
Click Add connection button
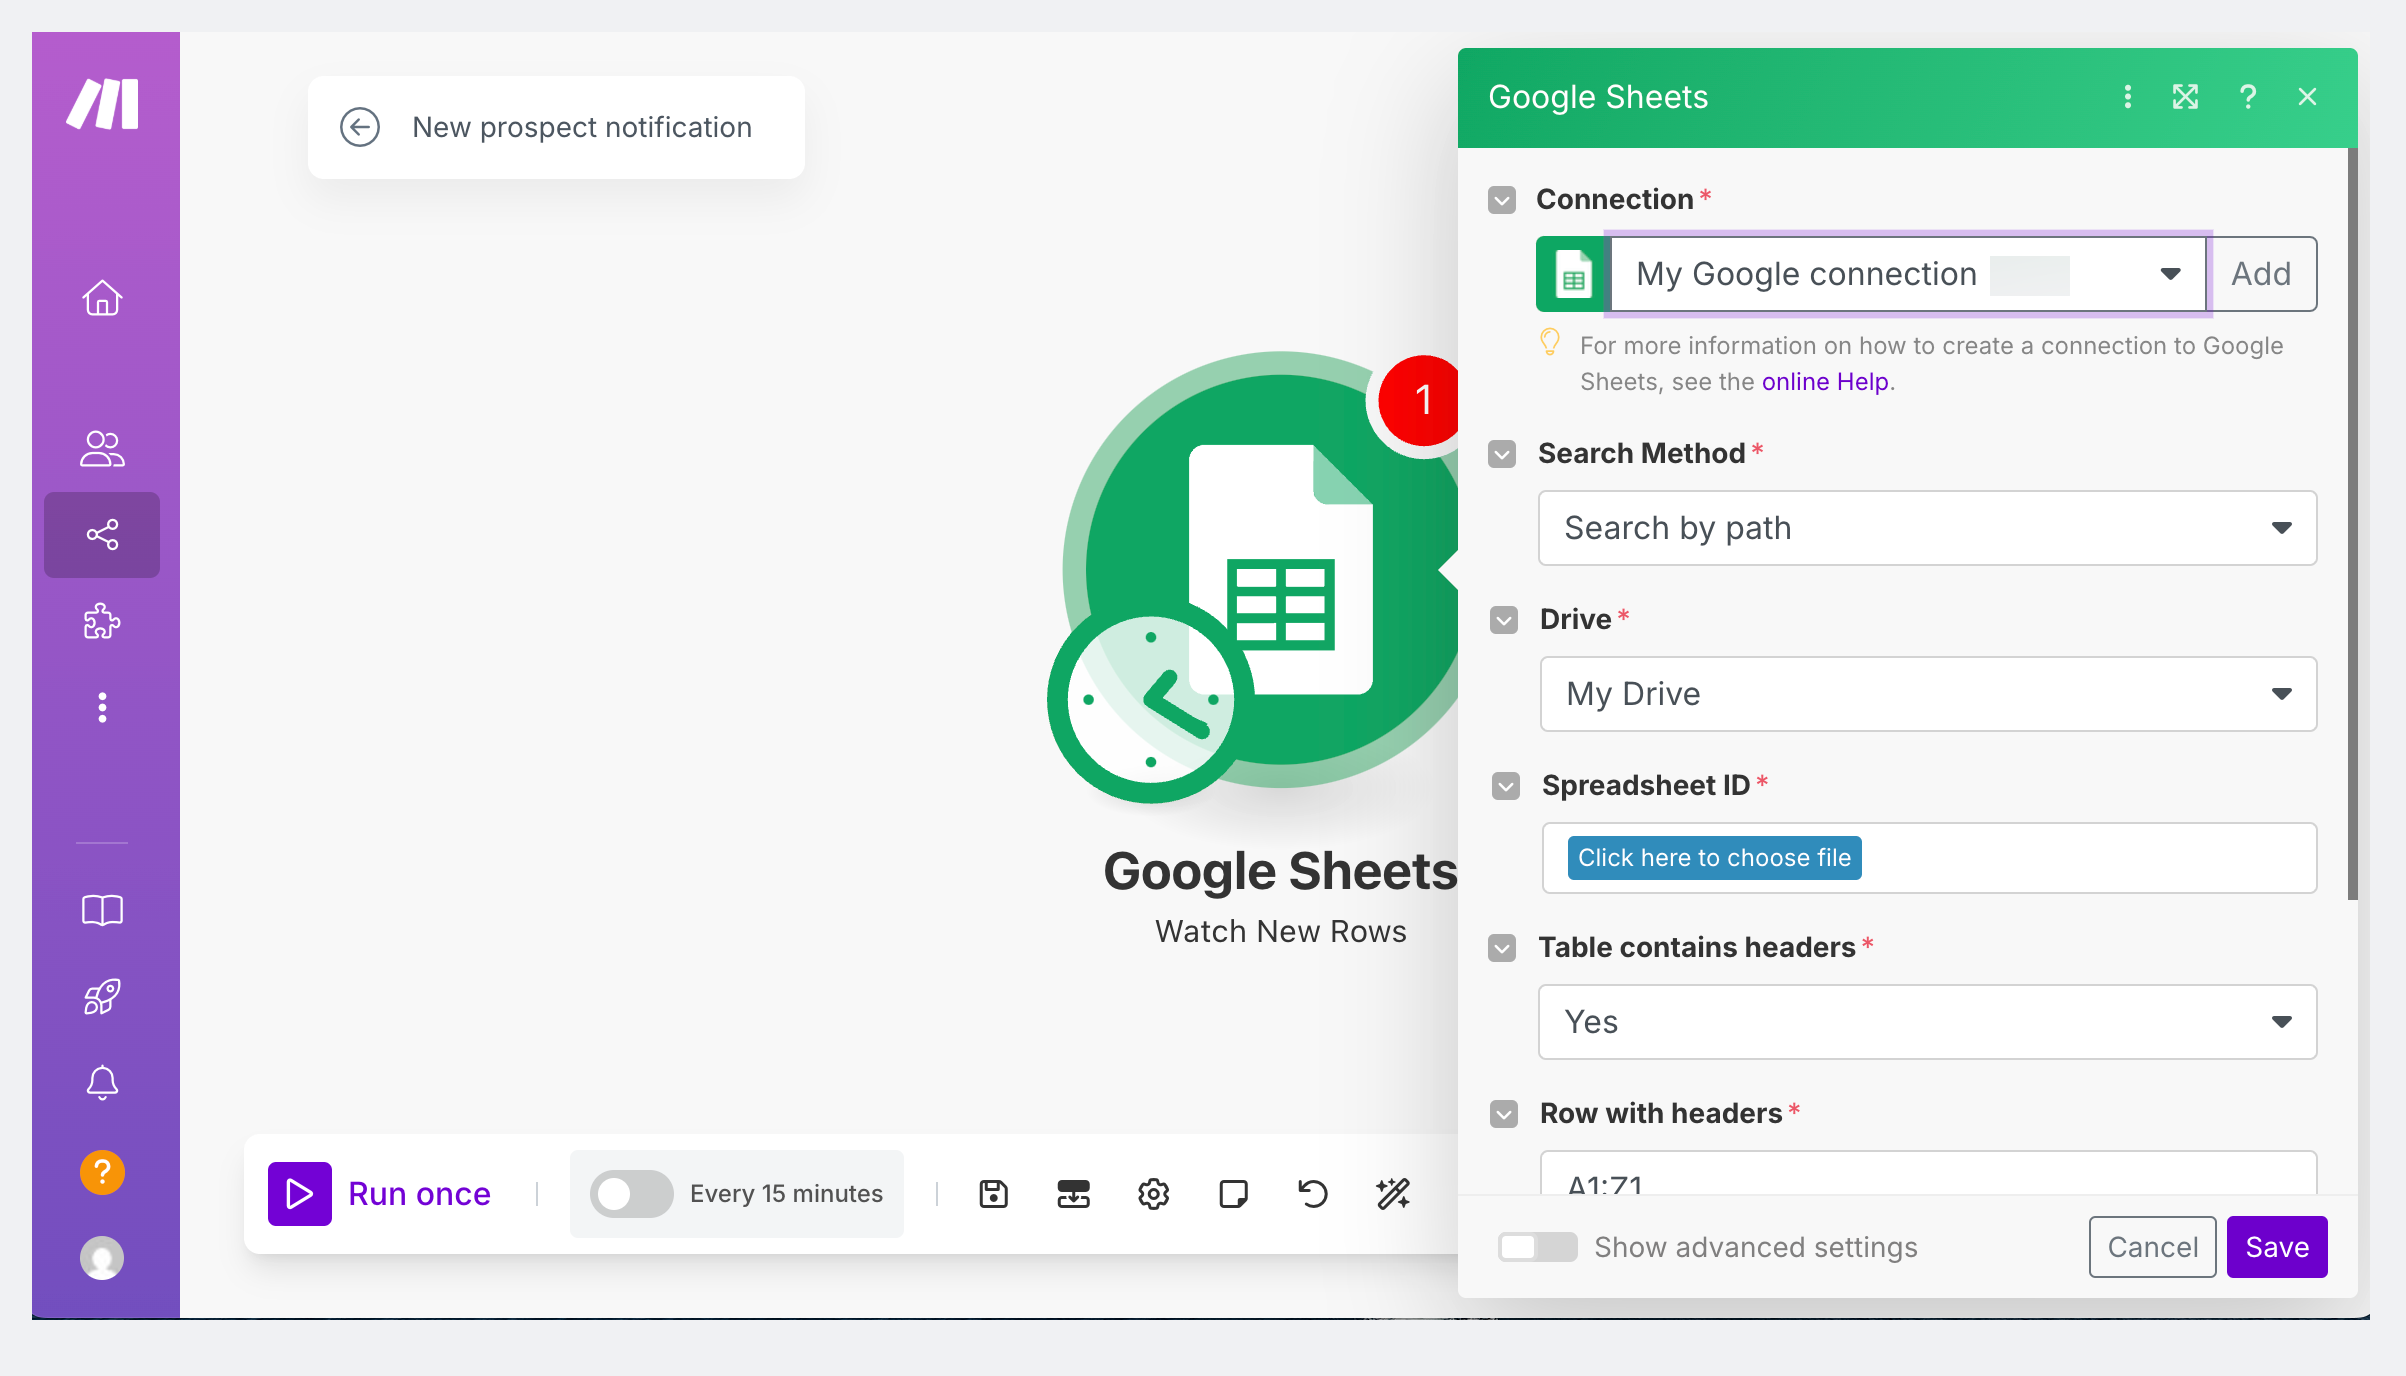(x=2261, y=274)
